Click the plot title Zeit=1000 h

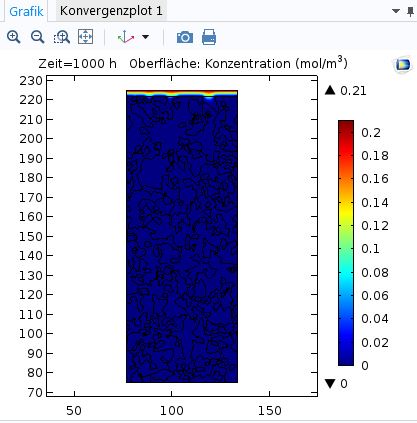pos(78,64)
